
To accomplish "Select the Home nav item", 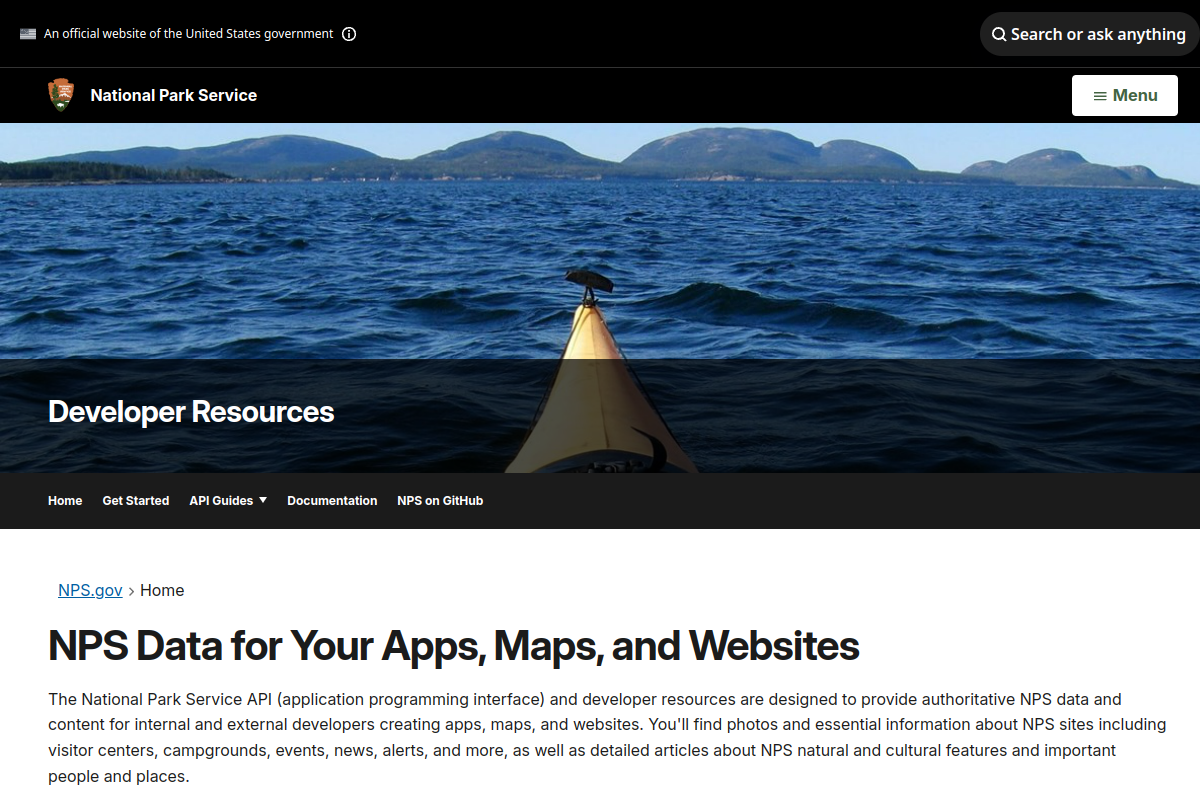I will 65,501.
